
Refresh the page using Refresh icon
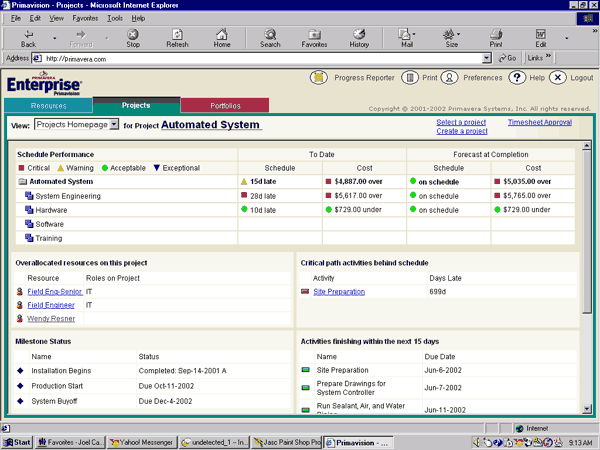click(177, 39)
